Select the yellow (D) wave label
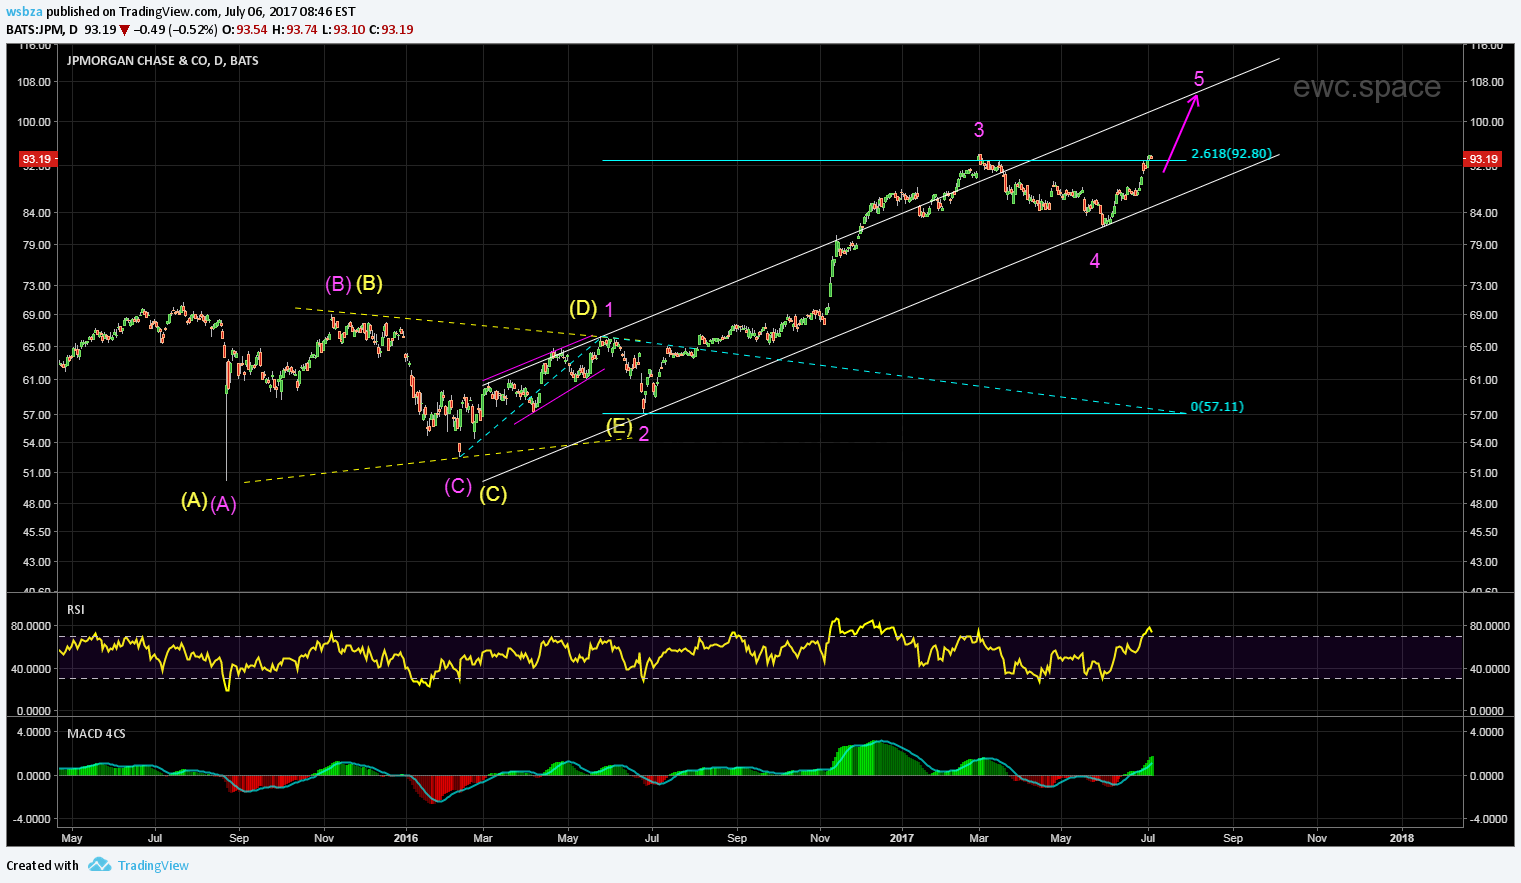 click(x=583, y=308)
